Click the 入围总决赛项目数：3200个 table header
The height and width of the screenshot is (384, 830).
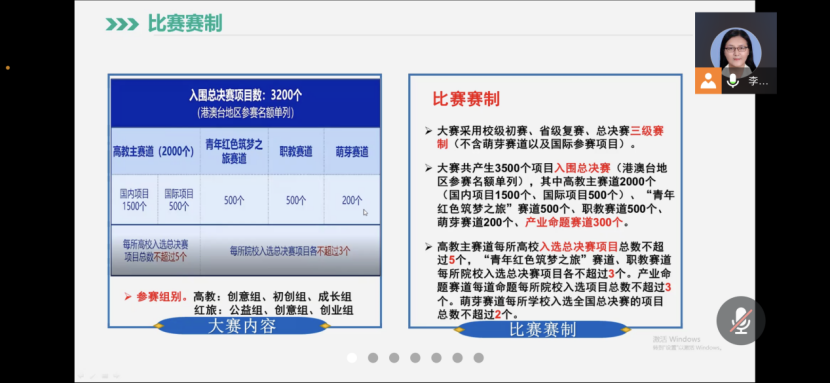[246, 103]
